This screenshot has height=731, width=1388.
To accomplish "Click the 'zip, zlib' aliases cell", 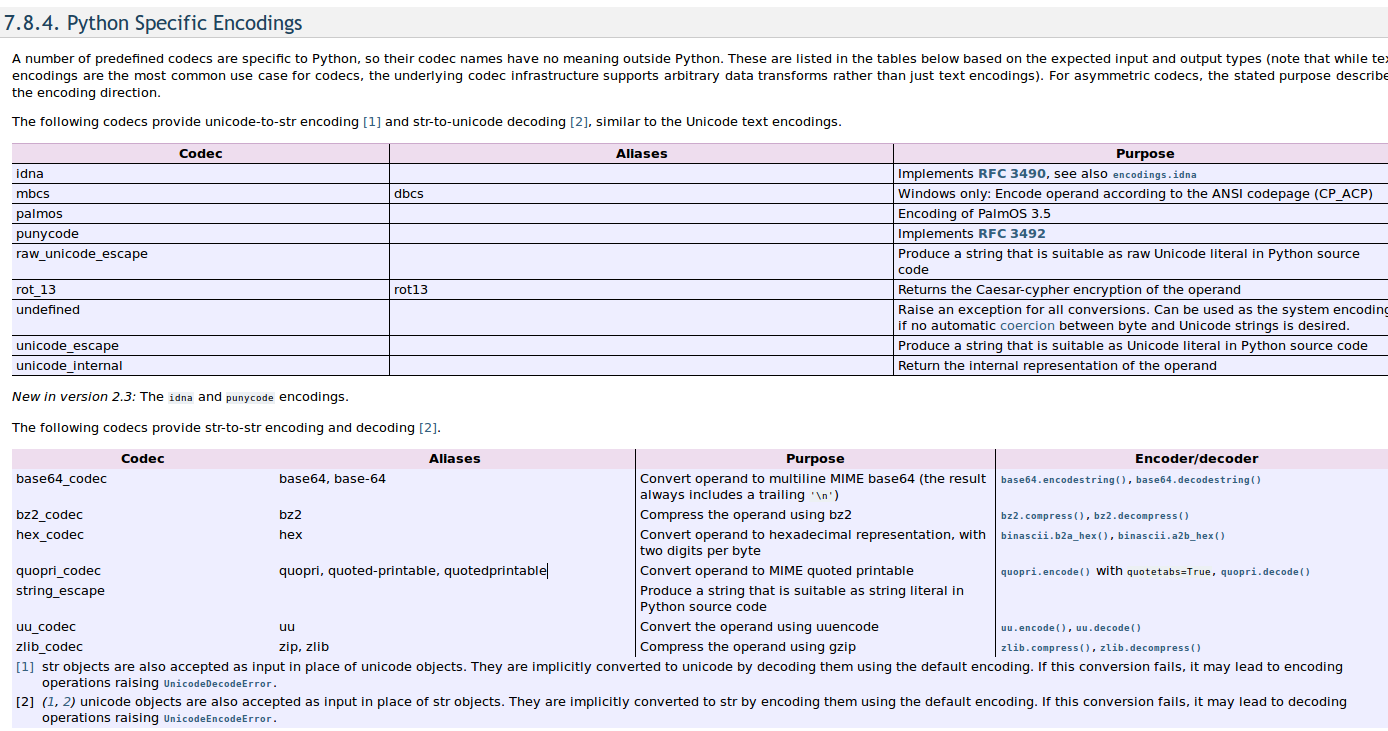I will click(x=455, y=647).
